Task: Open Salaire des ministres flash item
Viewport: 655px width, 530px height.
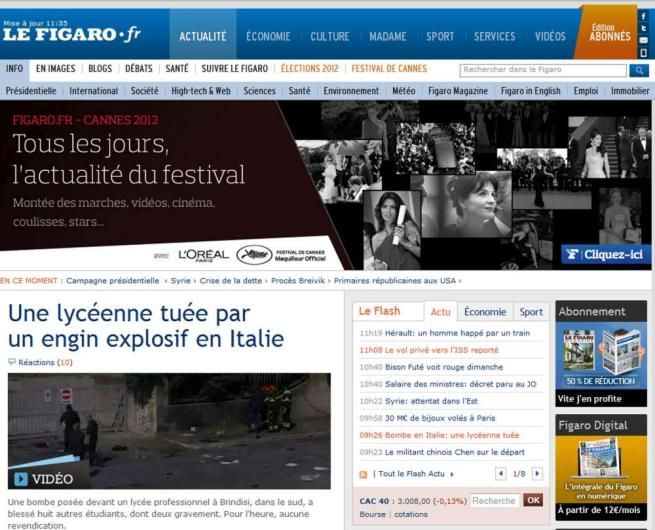Action: click(460, 384)
